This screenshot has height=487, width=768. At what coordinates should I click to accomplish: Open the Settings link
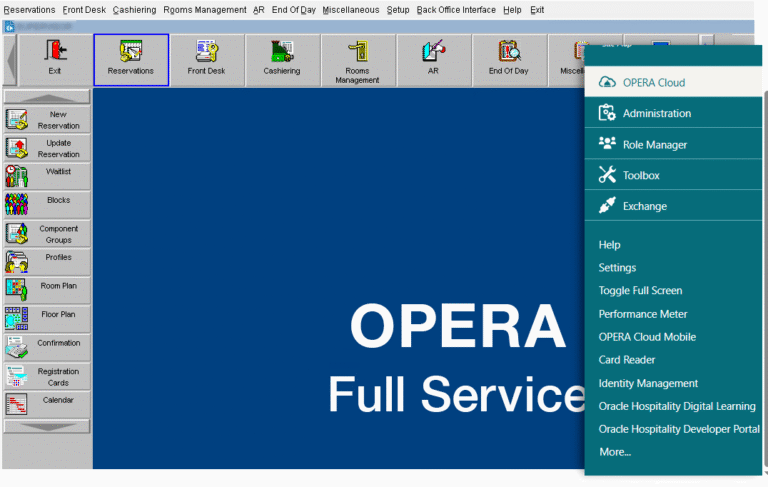(x=617, y=268)
